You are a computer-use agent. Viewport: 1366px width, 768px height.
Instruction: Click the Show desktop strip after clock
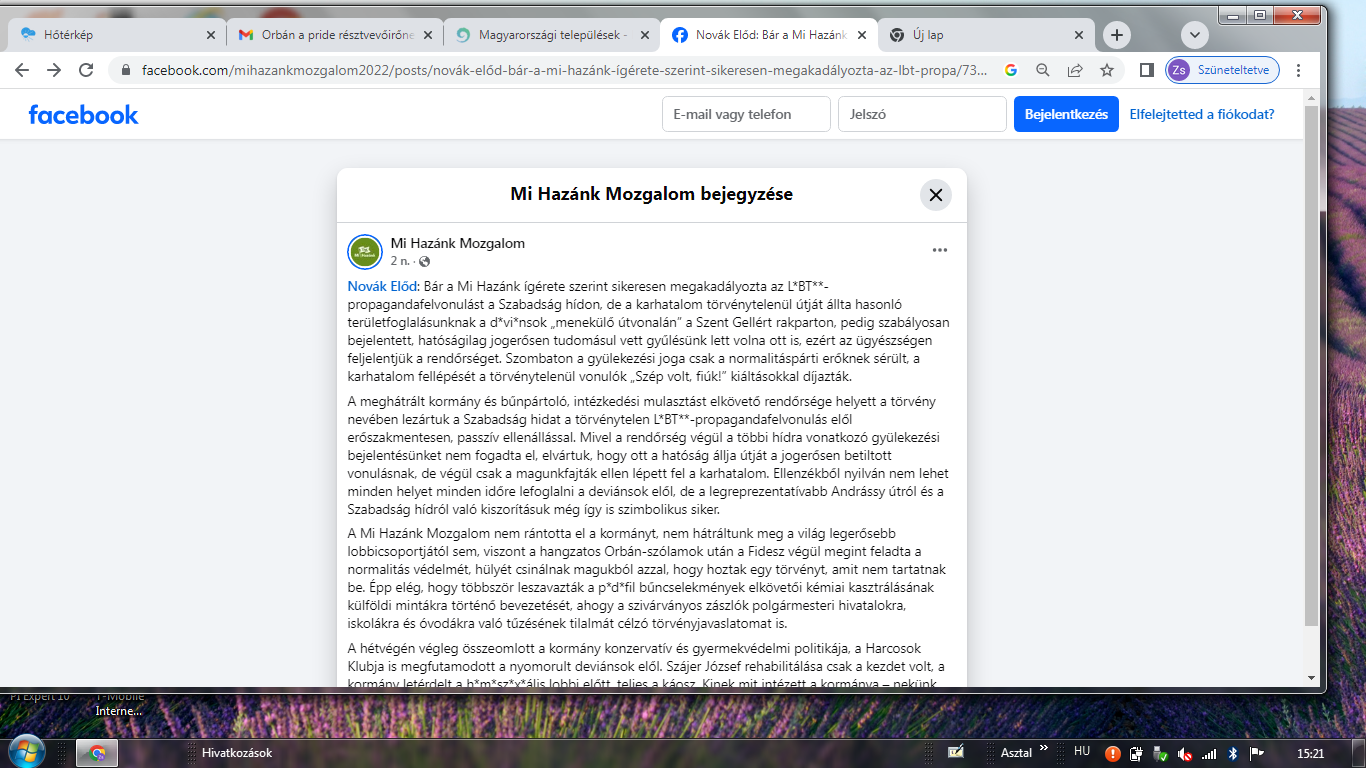tap(1358, 753)
